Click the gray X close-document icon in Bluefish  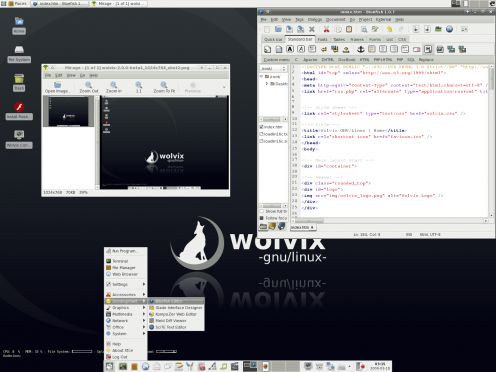tap(312, 29)
